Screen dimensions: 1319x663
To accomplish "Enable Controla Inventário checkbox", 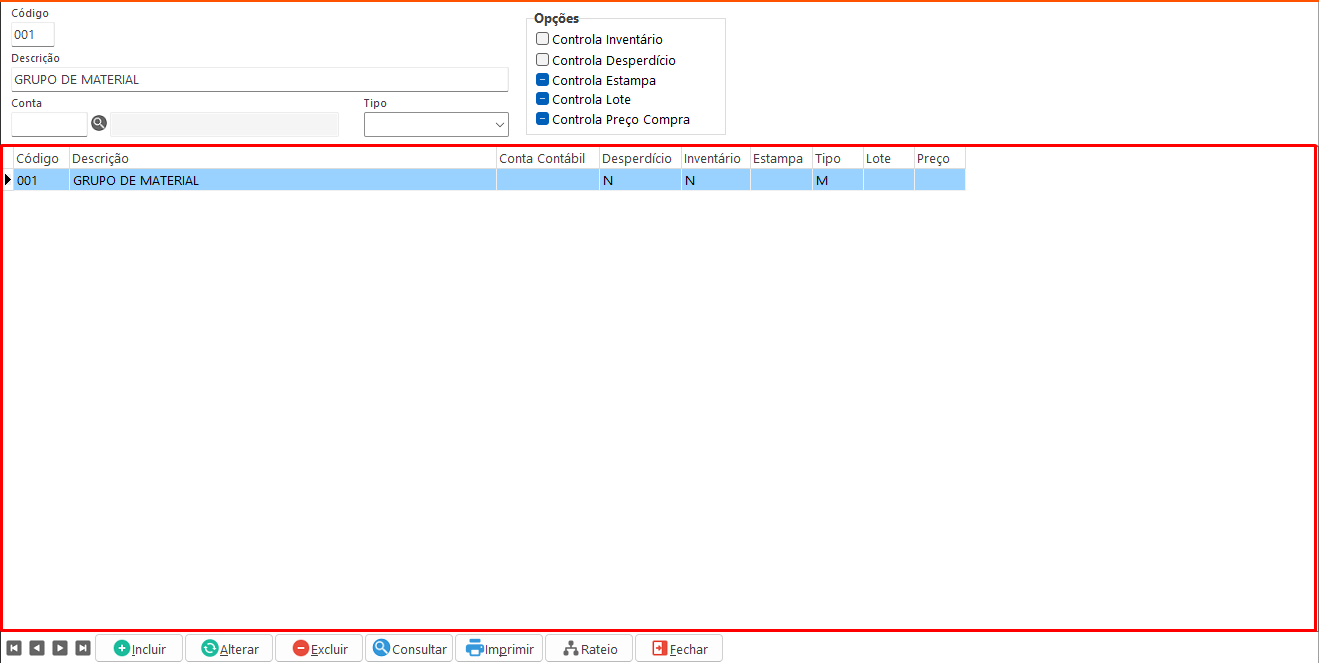I will [x=543, y=39].
